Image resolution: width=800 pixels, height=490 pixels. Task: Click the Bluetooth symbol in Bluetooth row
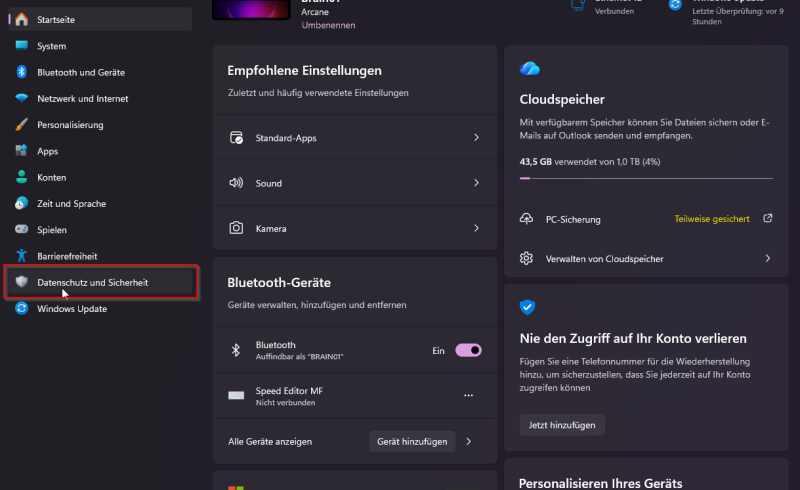(236, 350)
